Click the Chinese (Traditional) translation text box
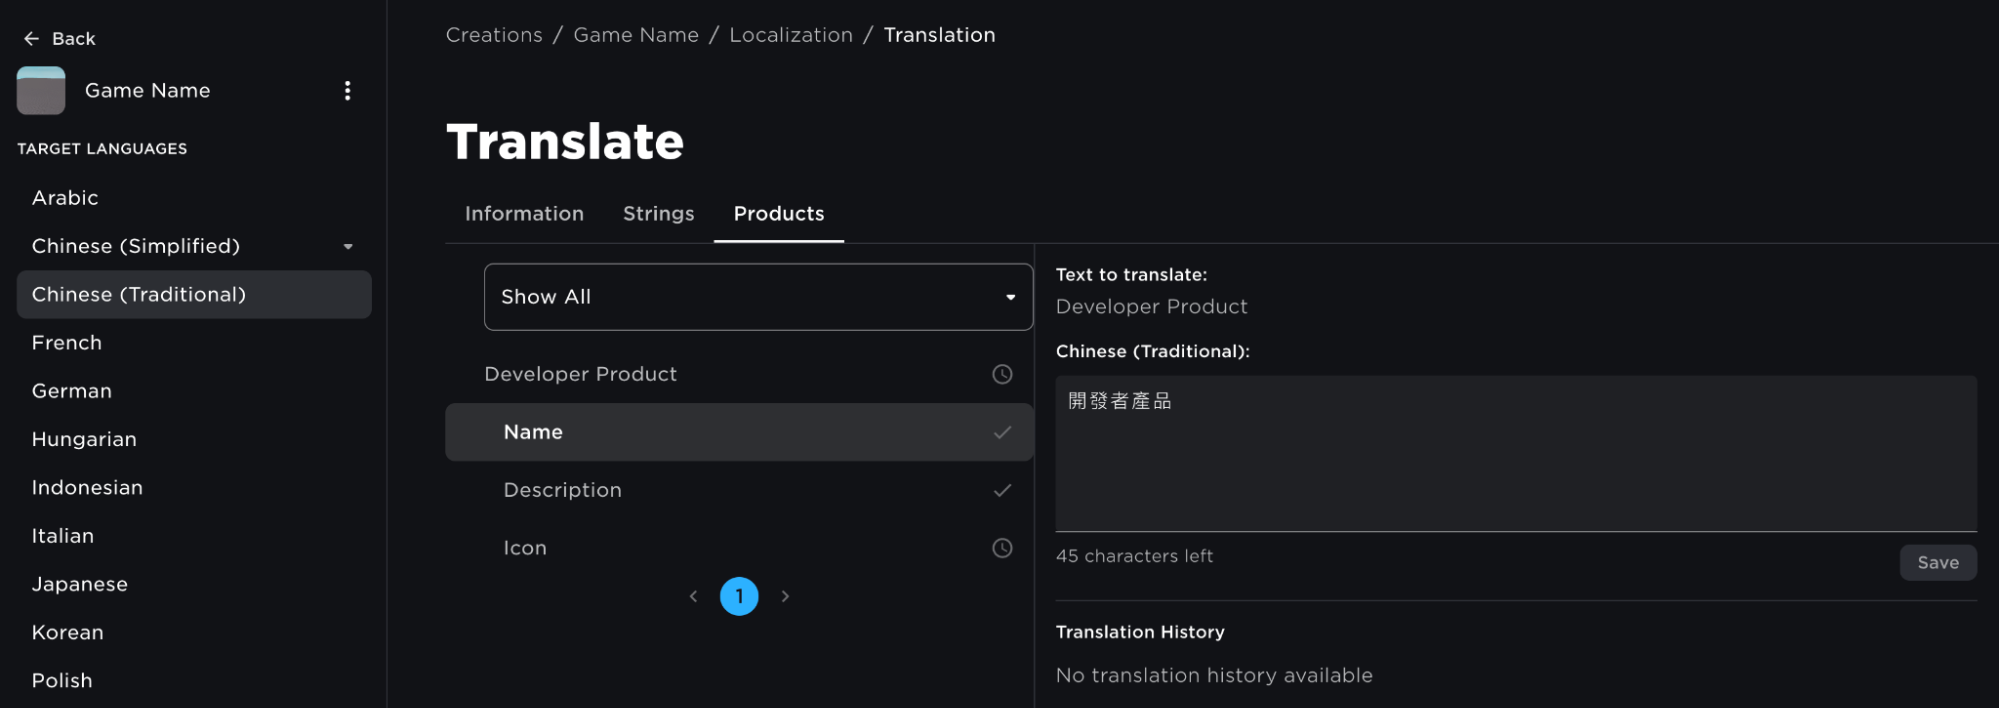This screenshot has width=1999, height=708. (1515, 453)
